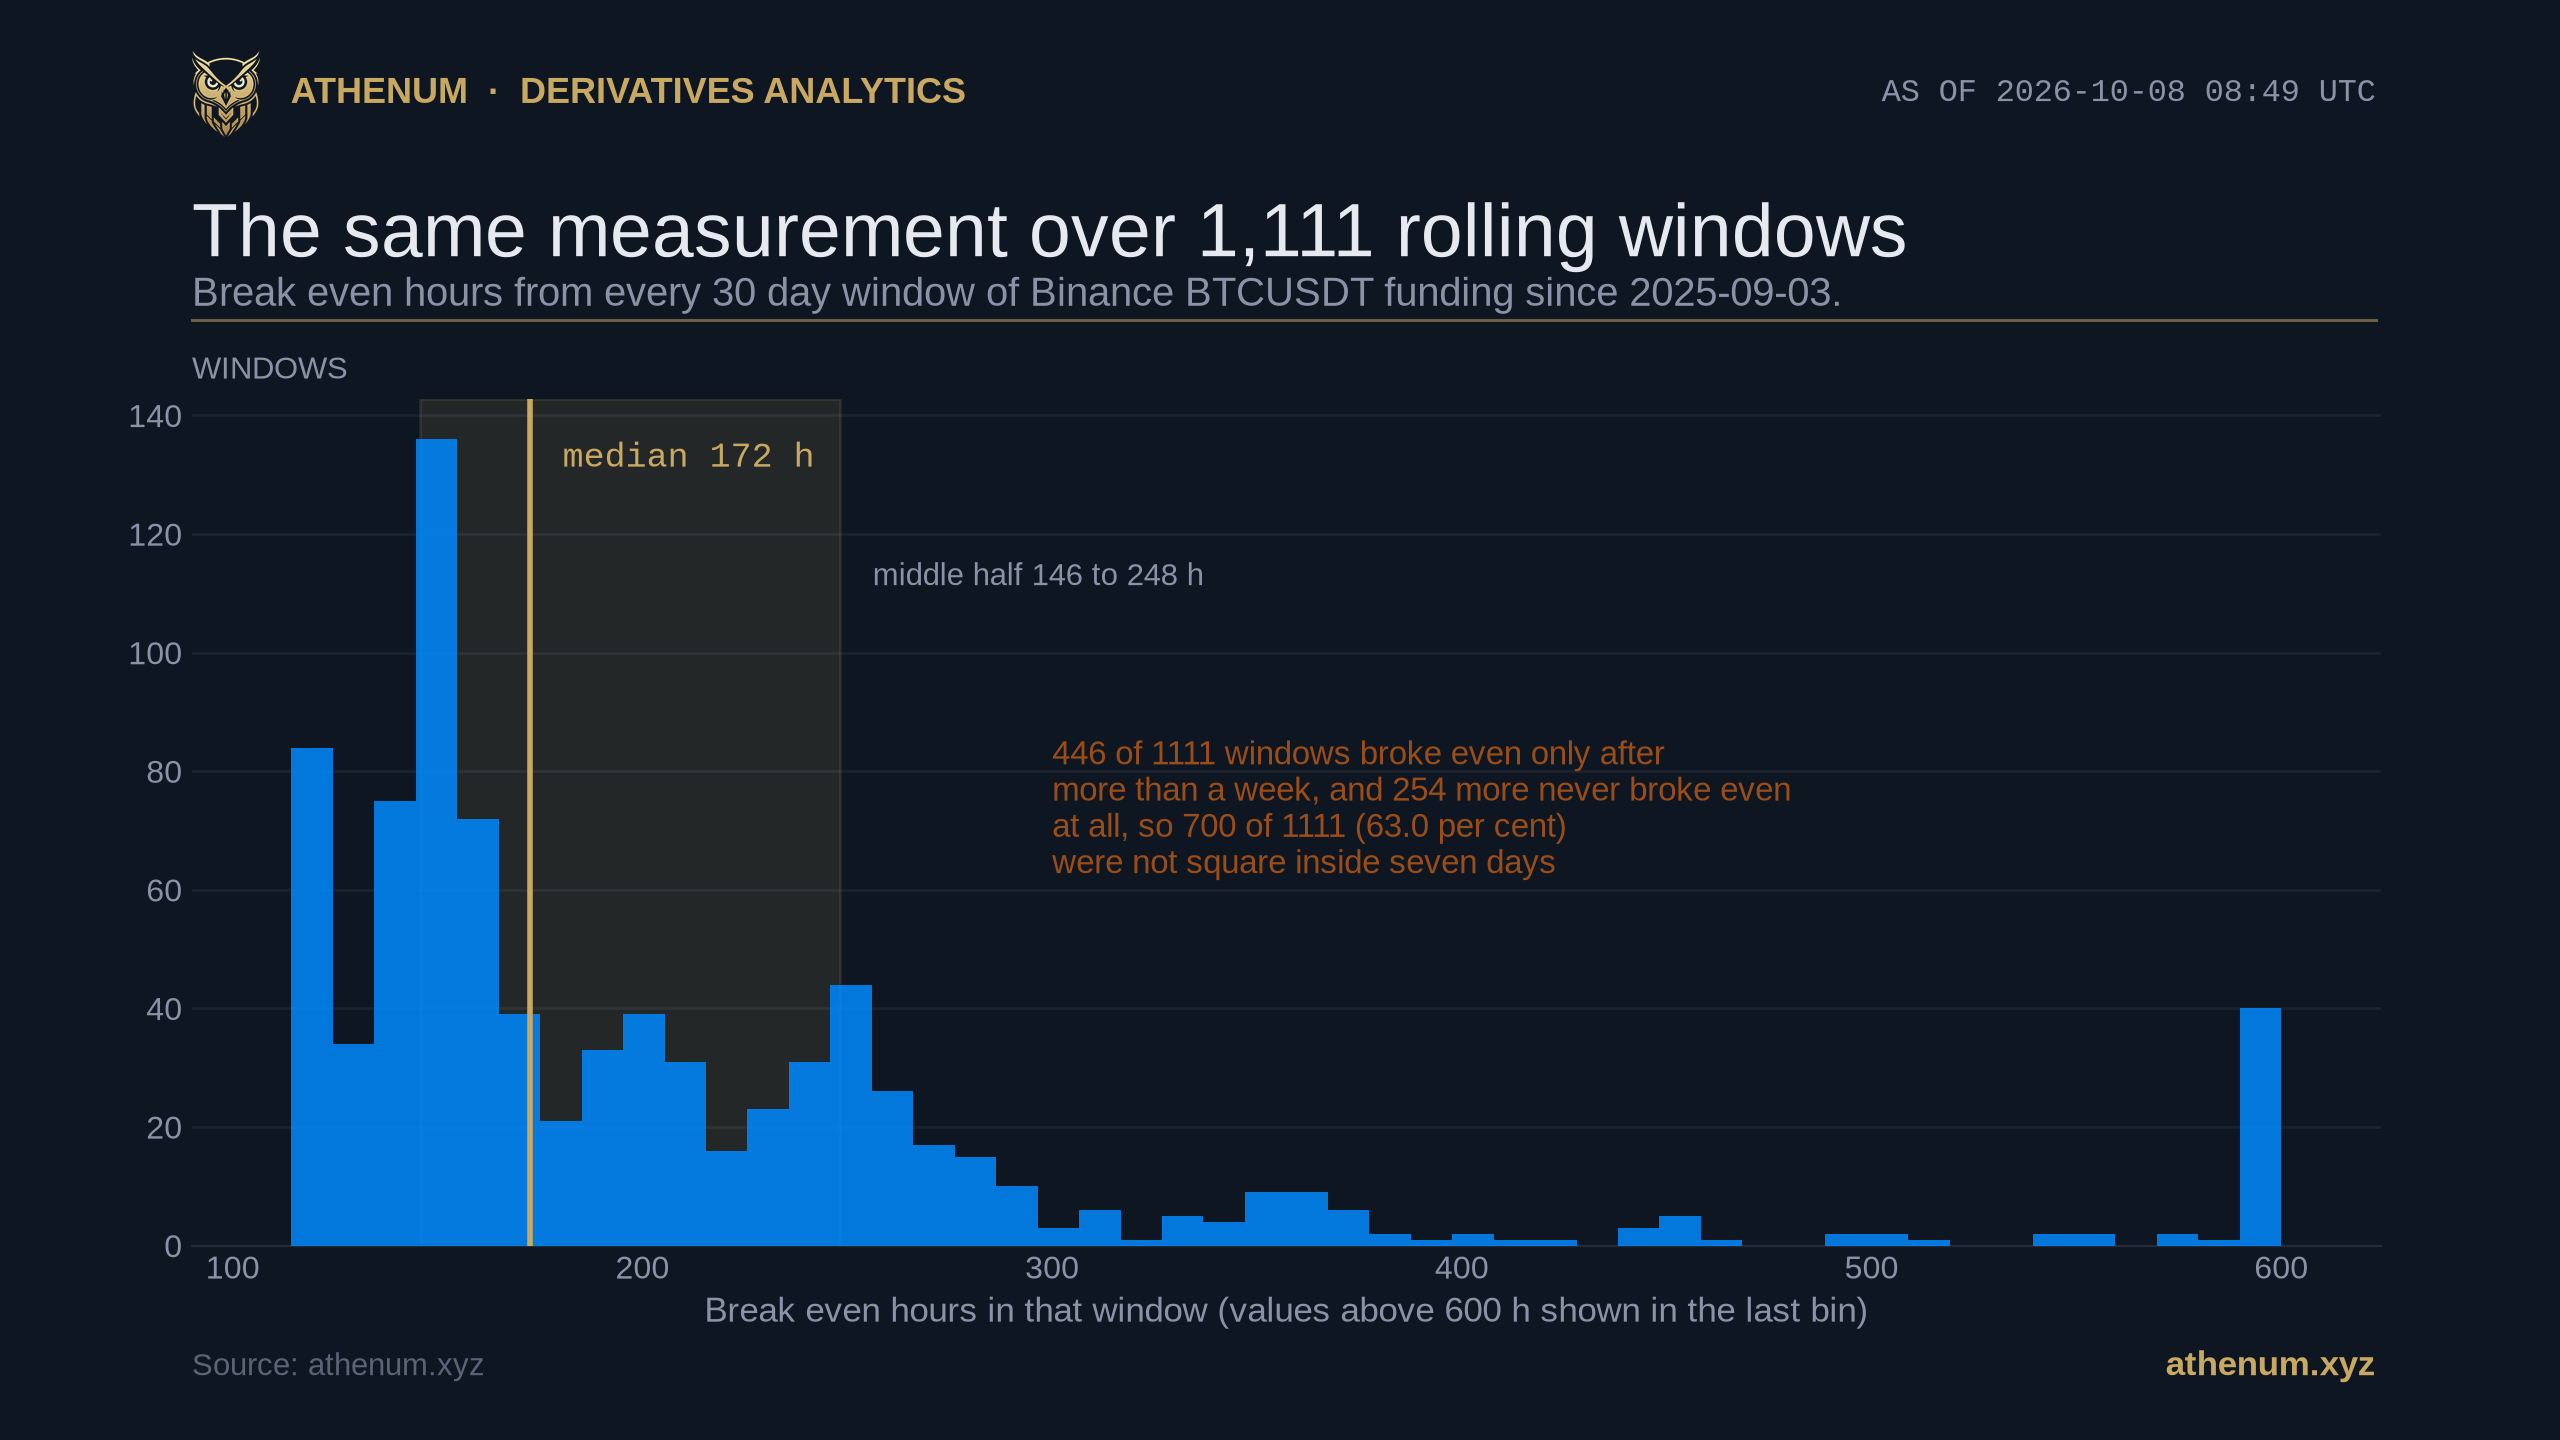Image resolution: width=2560 pixels, height=1440 pixels.
Task: Click the 300 tick label on x-axis
Action: 1052,1268
